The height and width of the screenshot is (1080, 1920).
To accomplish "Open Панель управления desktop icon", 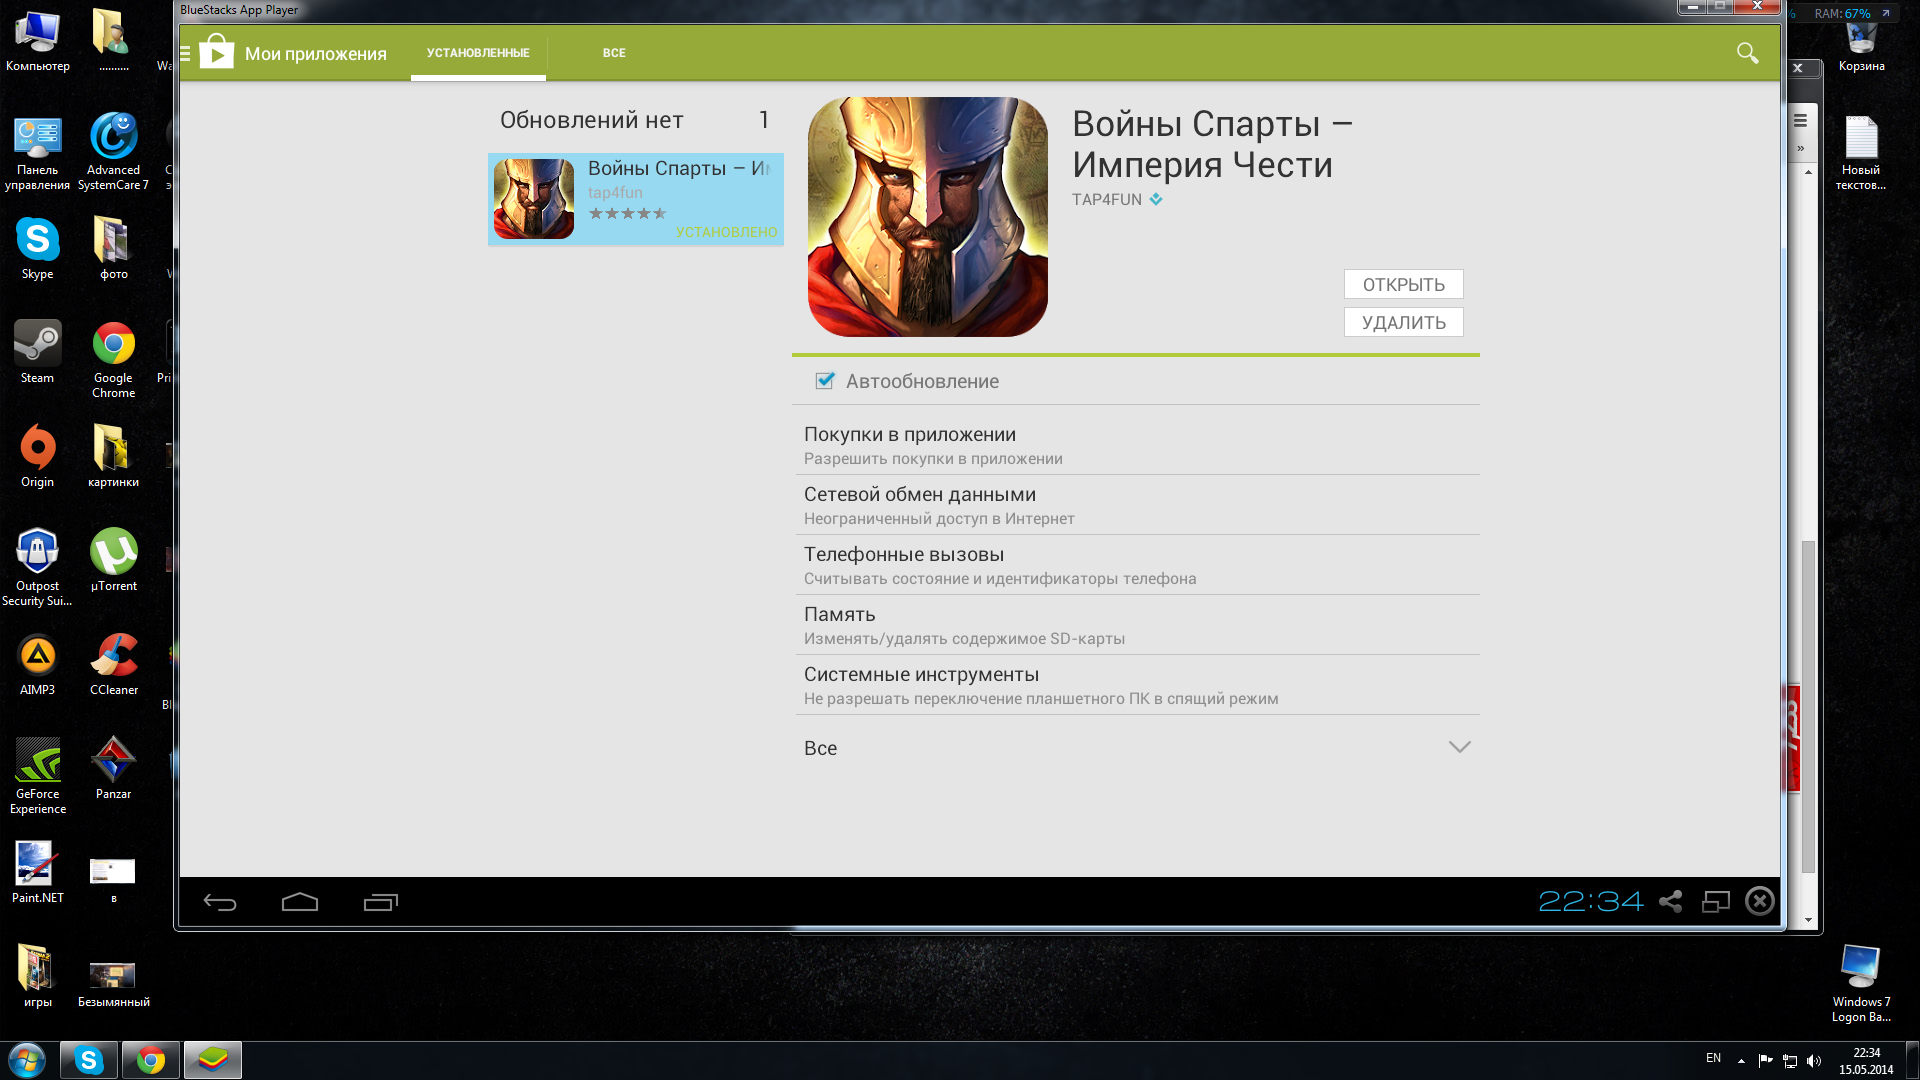I will coord(38,152).
